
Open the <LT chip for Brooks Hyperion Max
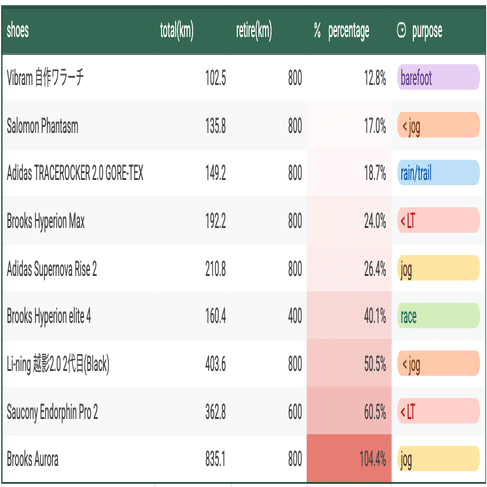(438, 220)
